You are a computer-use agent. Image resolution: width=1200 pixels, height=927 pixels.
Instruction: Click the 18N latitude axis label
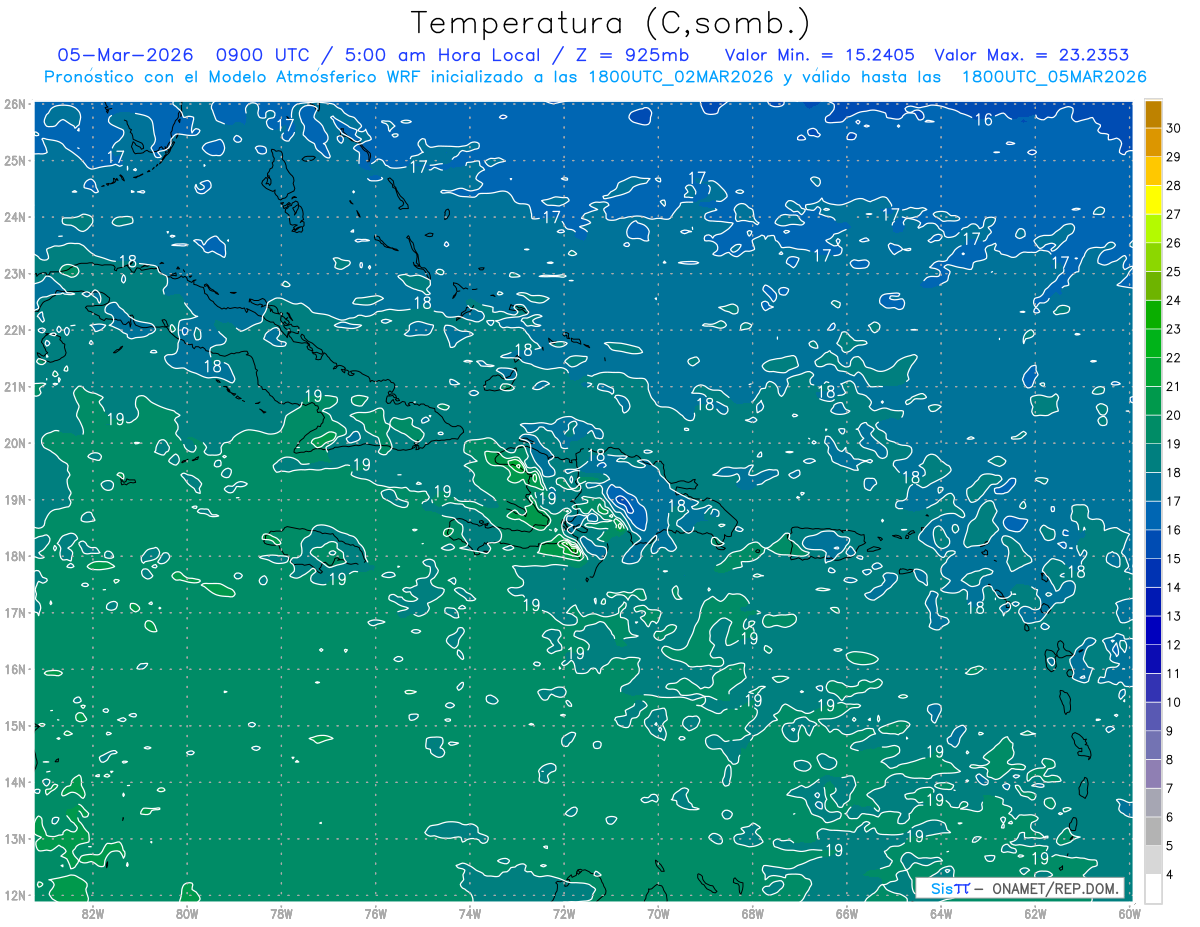(14, 556)
